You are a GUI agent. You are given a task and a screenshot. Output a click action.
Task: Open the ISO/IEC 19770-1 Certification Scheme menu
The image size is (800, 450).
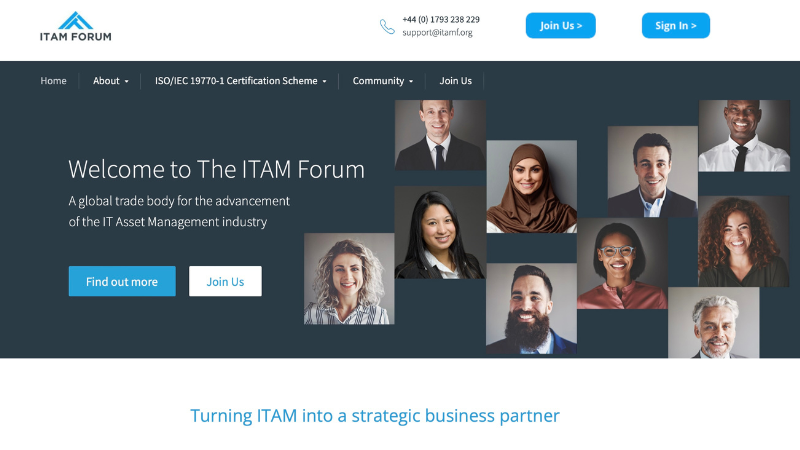(x=240, y=81)
